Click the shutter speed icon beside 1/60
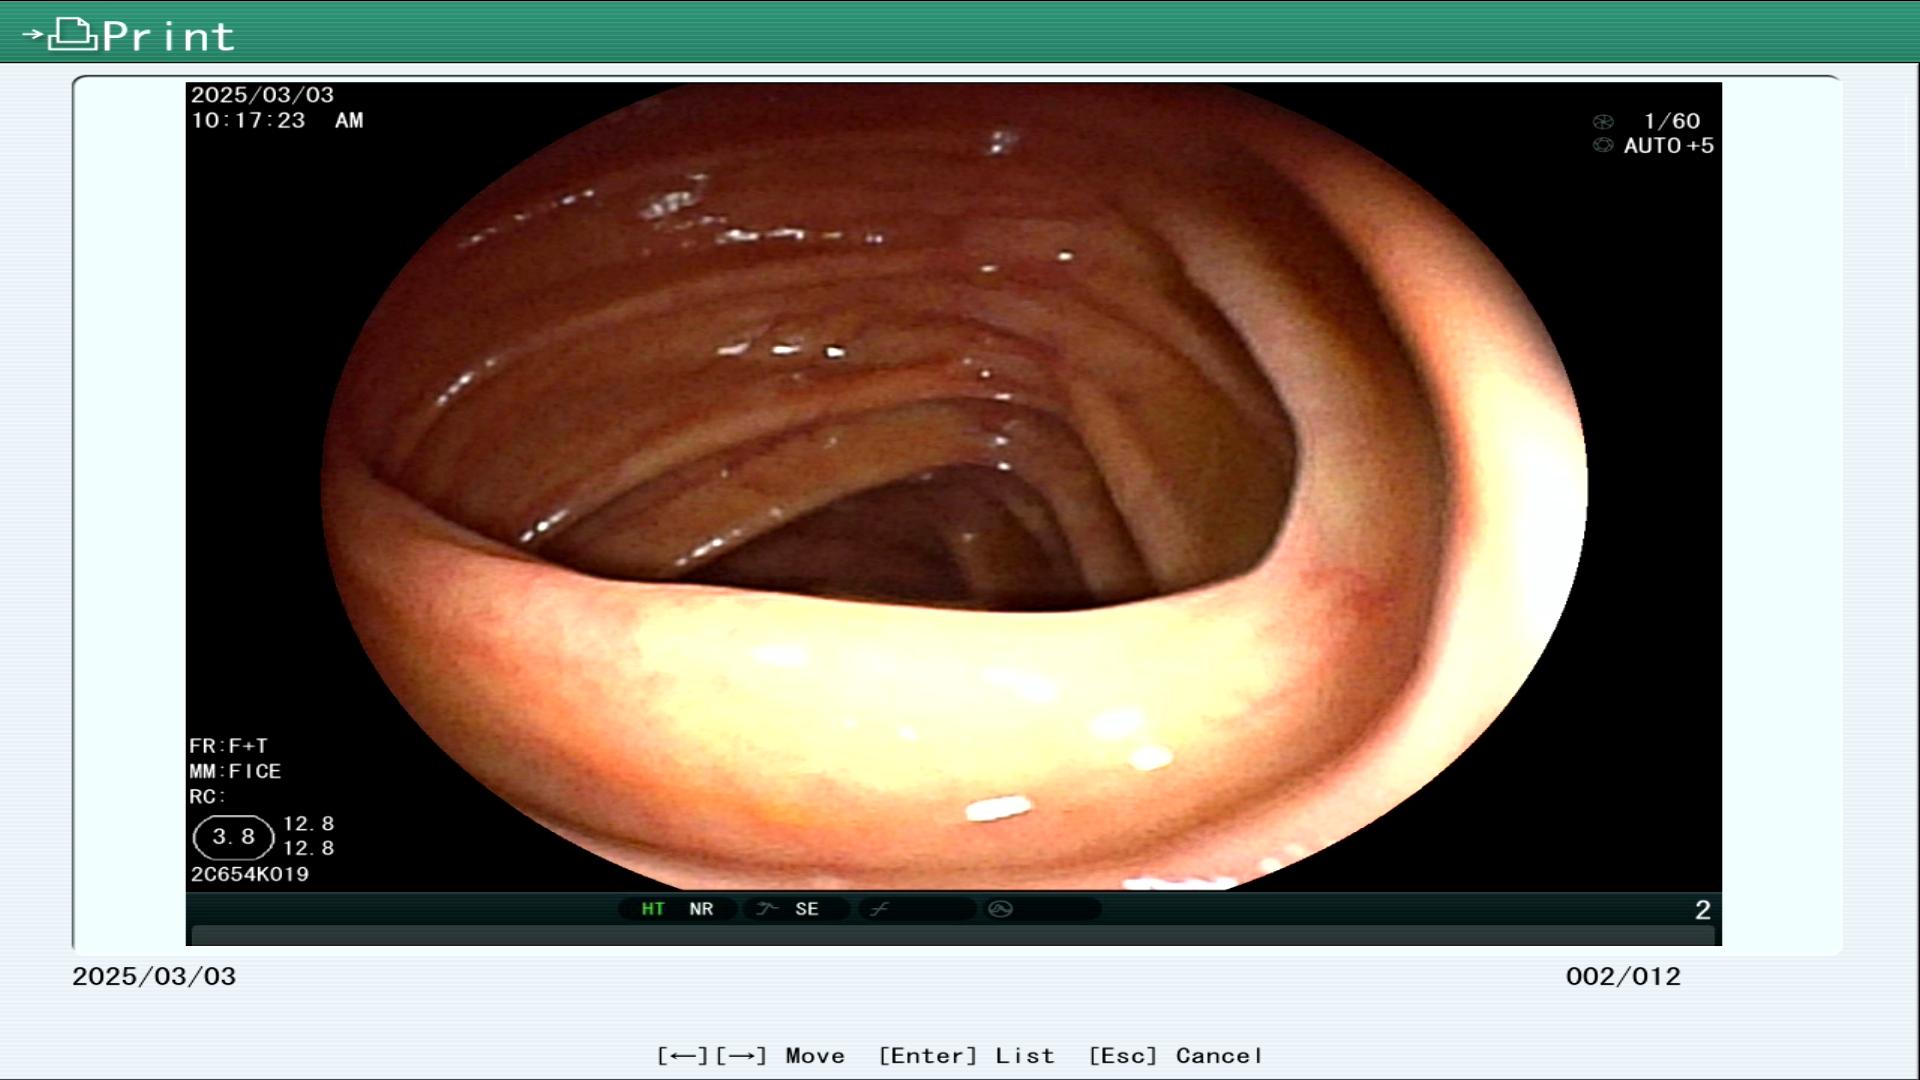This screenshot has width=1920, height=1080. coord(1603,122)
